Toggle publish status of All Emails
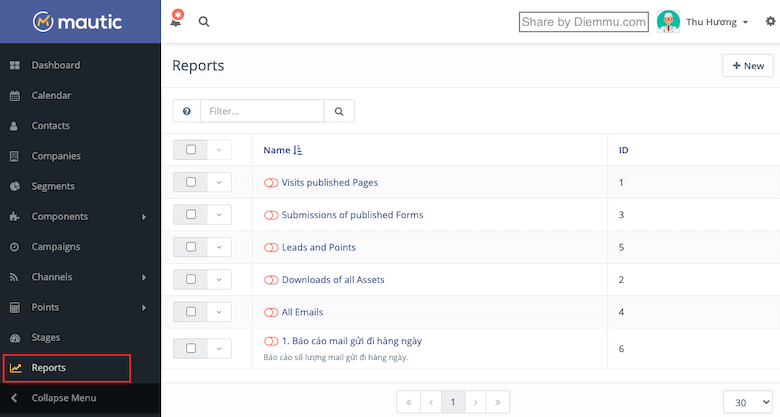This screenshot has height=417, width=780. [x=271, y=312]
